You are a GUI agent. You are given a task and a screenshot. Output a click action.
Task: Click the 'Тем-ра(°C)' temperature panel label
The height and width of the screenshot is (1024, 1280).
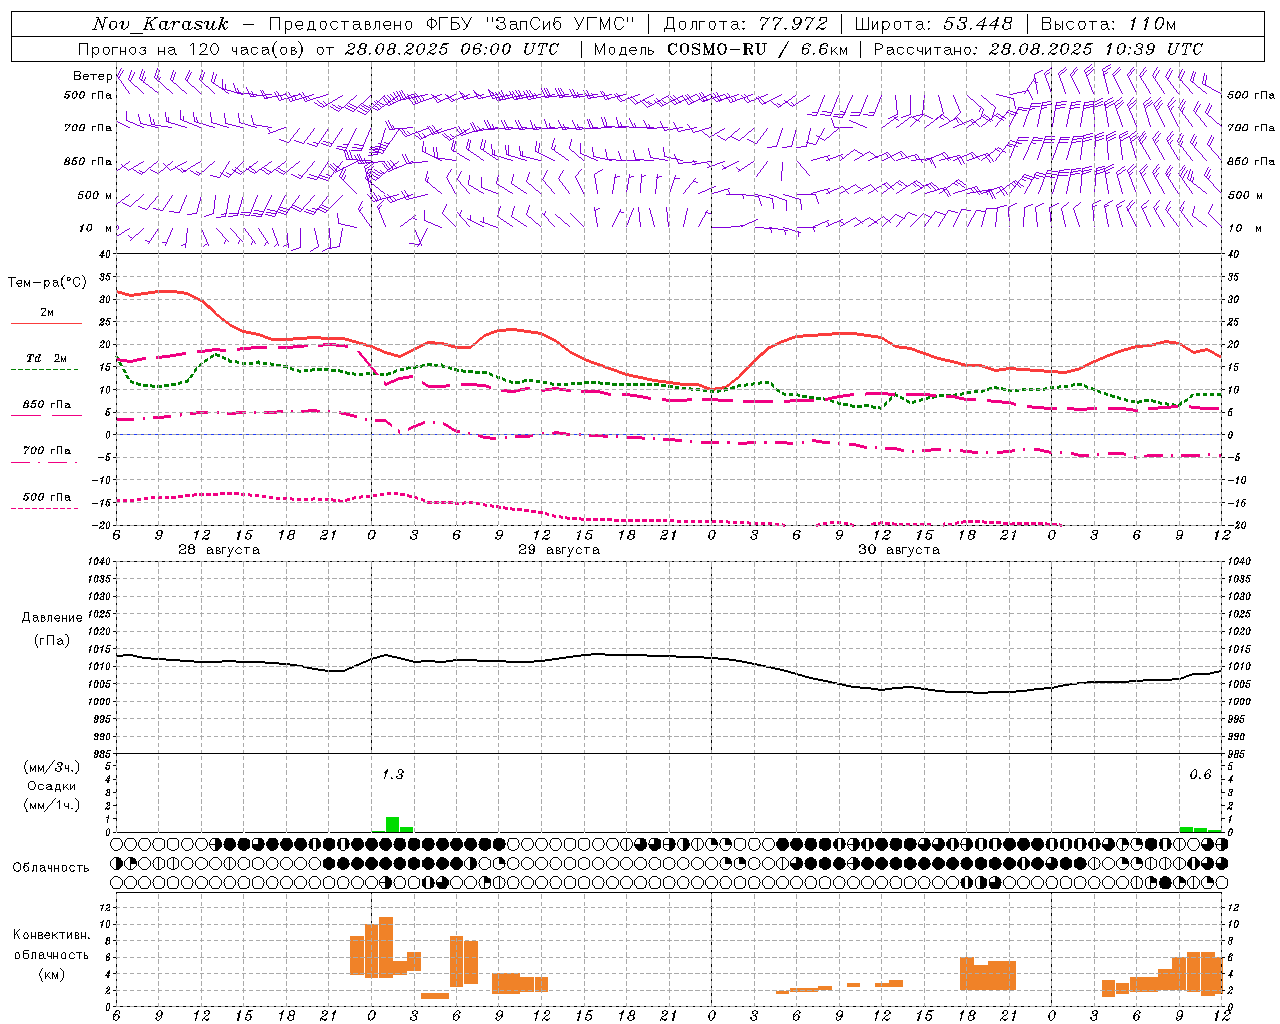coord(46,283)
